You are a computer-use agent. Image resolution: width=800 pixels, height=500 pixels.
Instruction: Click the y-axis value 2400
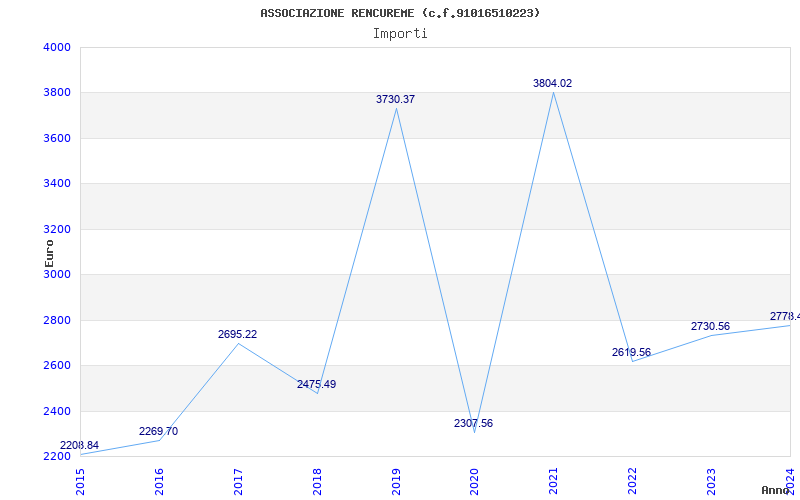pyautogui.click(x=57, y=411)
